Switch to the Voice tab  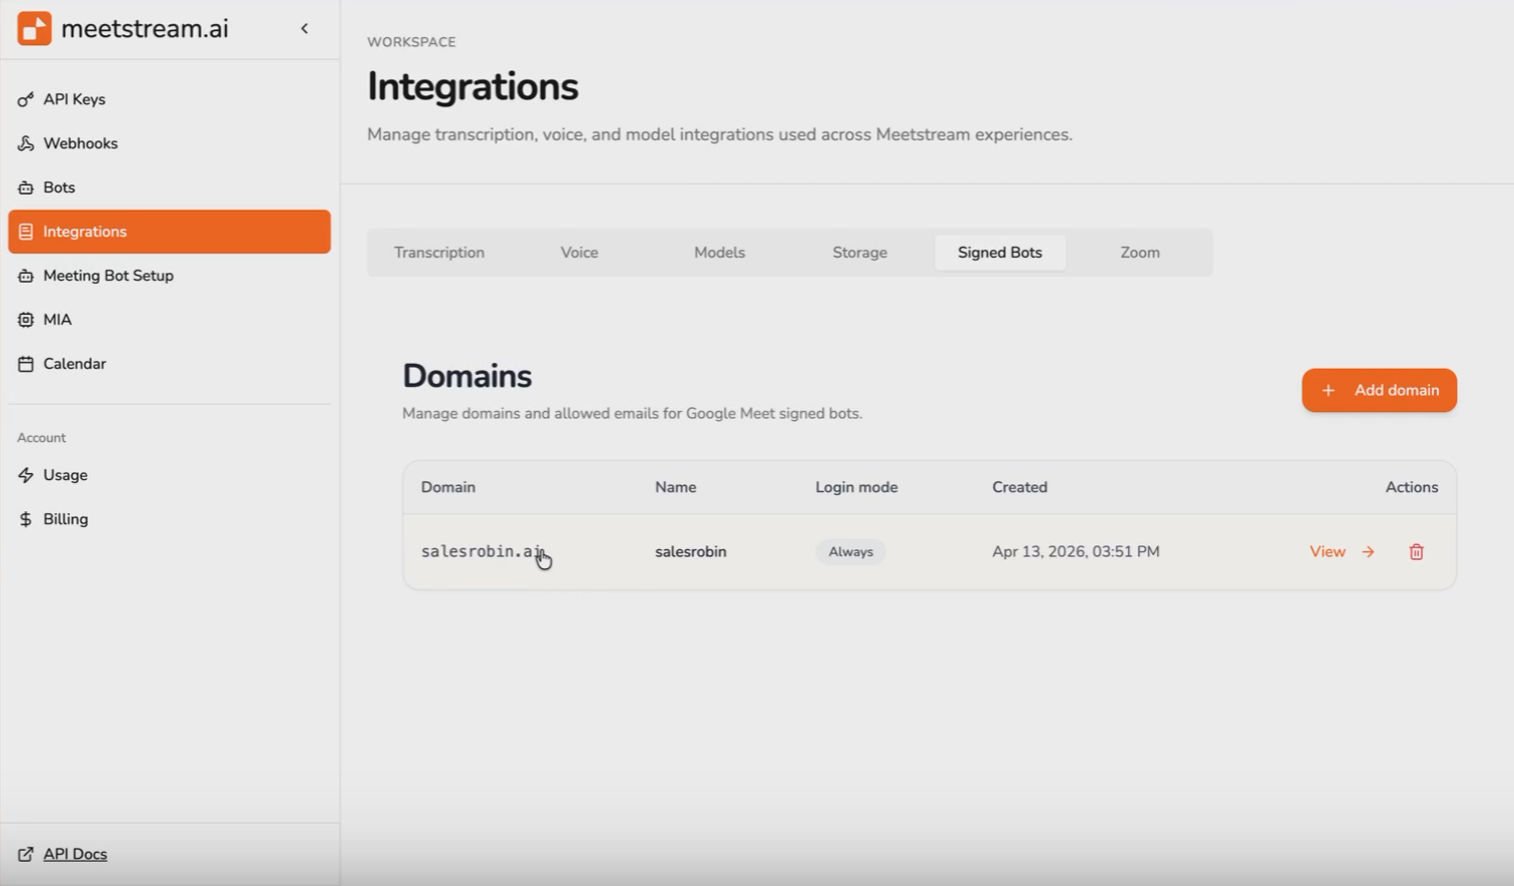(x=579, y=253)
